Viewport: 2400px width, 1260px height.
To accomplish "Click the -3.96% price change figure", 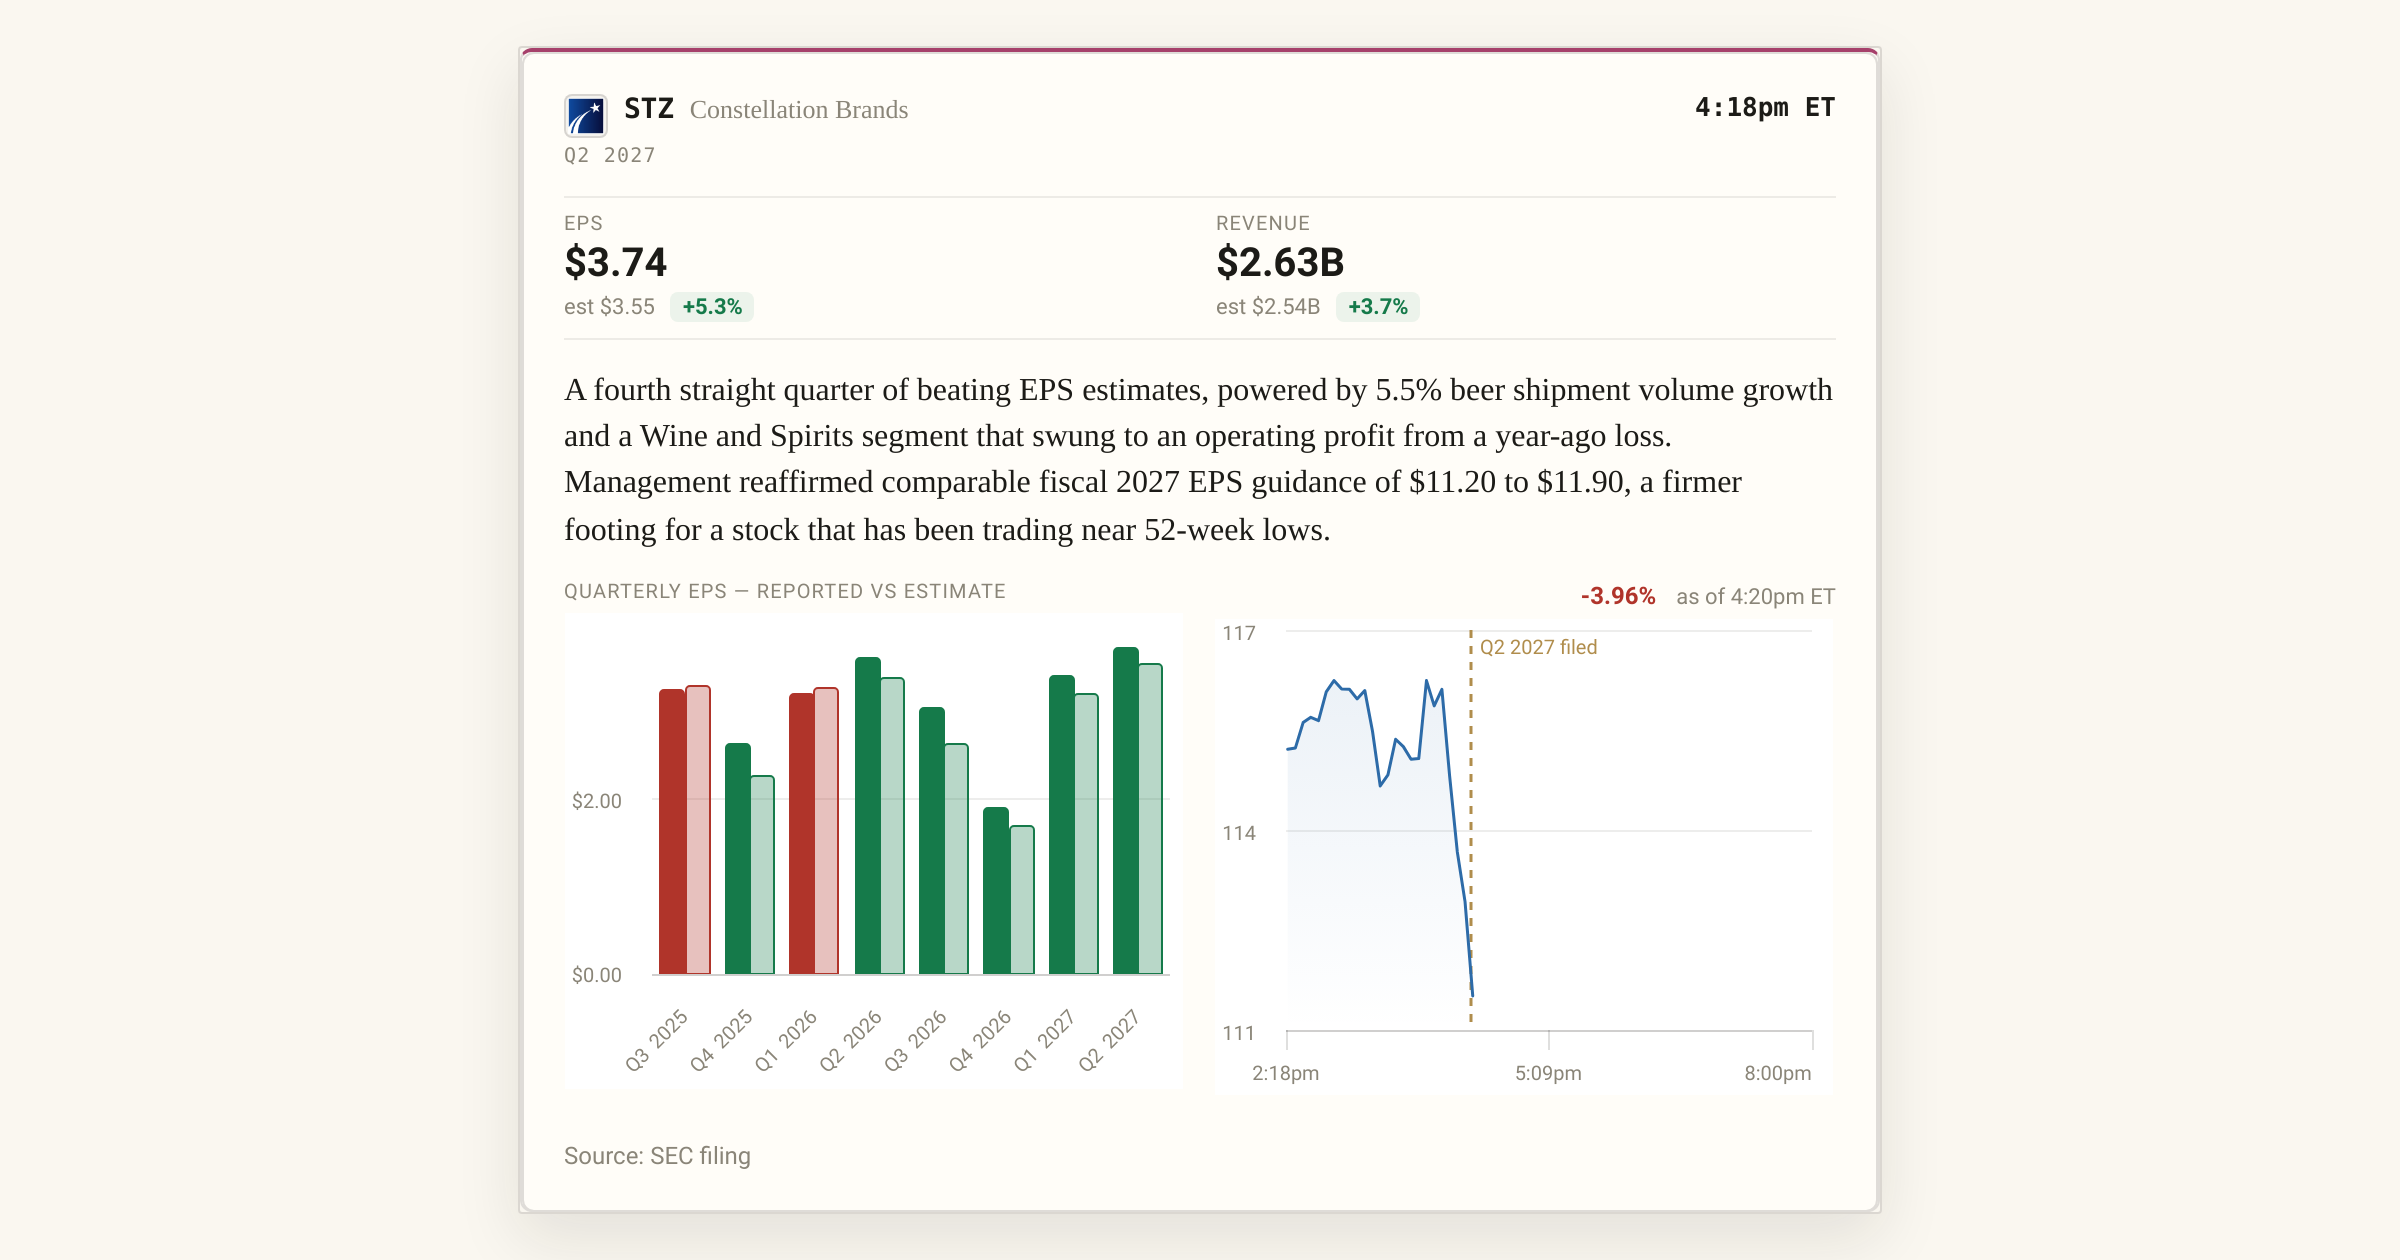I will tap(1618, 596).
